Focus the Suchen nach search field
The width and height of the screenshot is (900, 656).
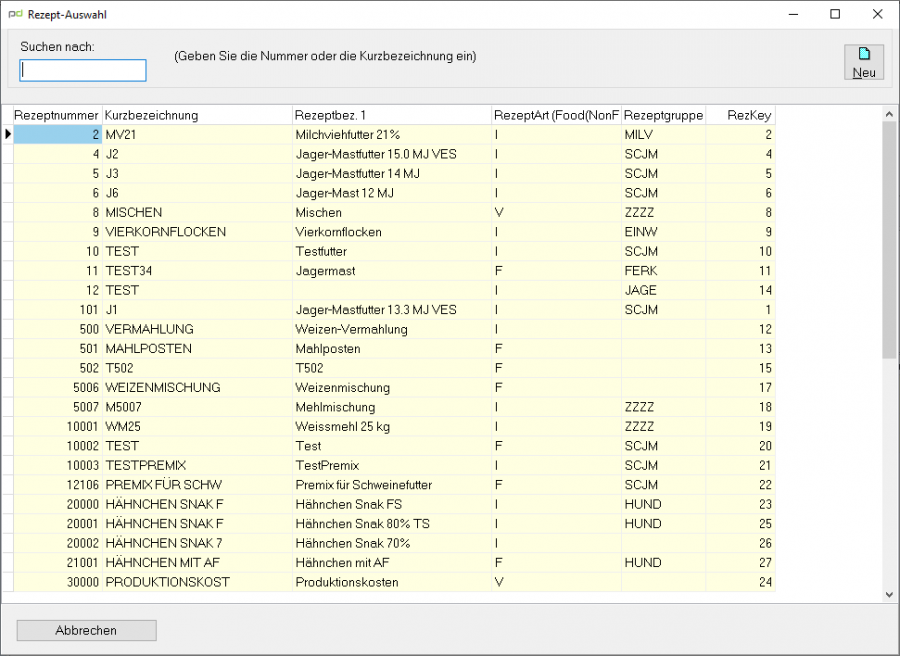[x=83, y=70]
